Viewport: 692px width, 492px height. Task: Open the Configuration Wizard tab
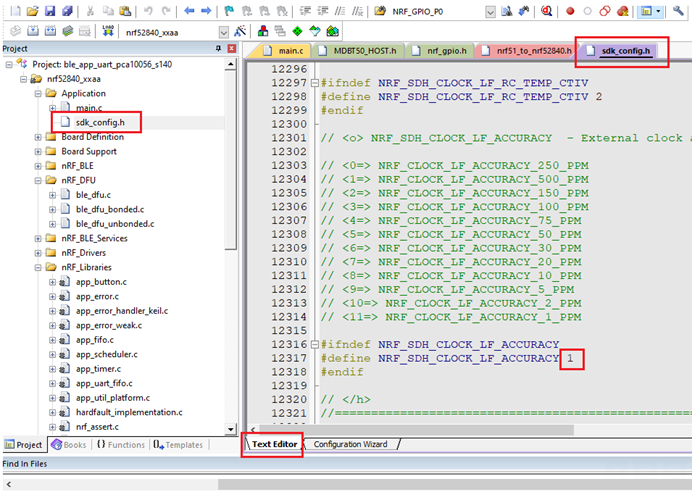click(350, 444)
